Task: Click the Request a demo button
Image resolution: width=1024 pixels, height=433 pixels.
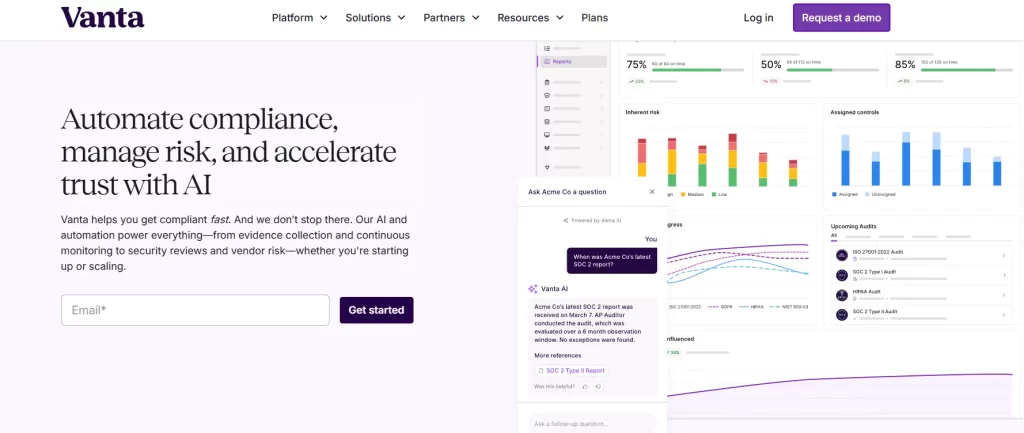Action: [841, 18]
